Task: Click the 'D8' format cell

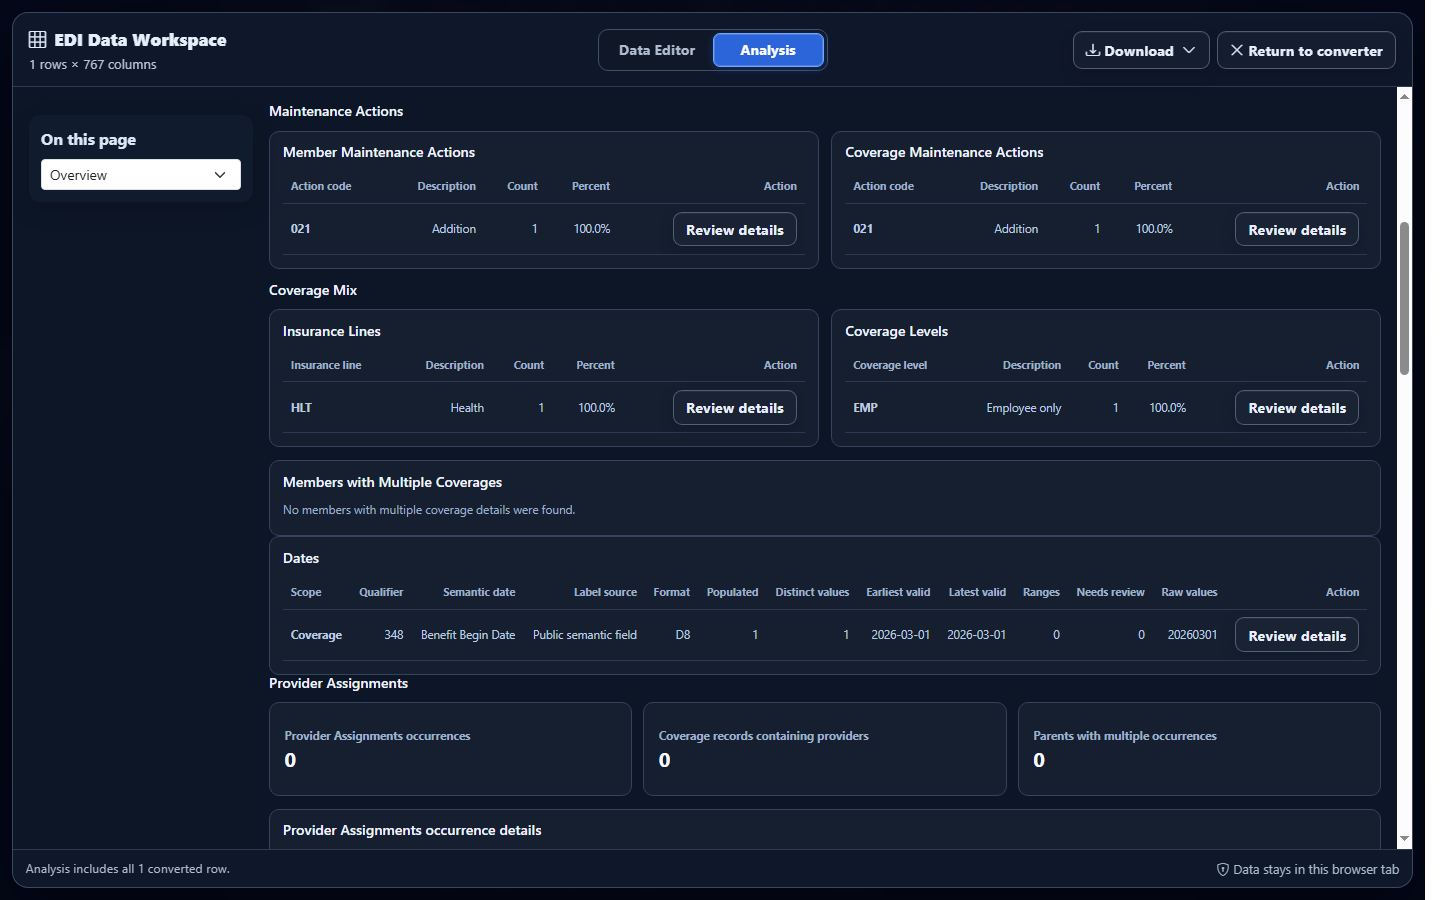Action: (683, 635)
